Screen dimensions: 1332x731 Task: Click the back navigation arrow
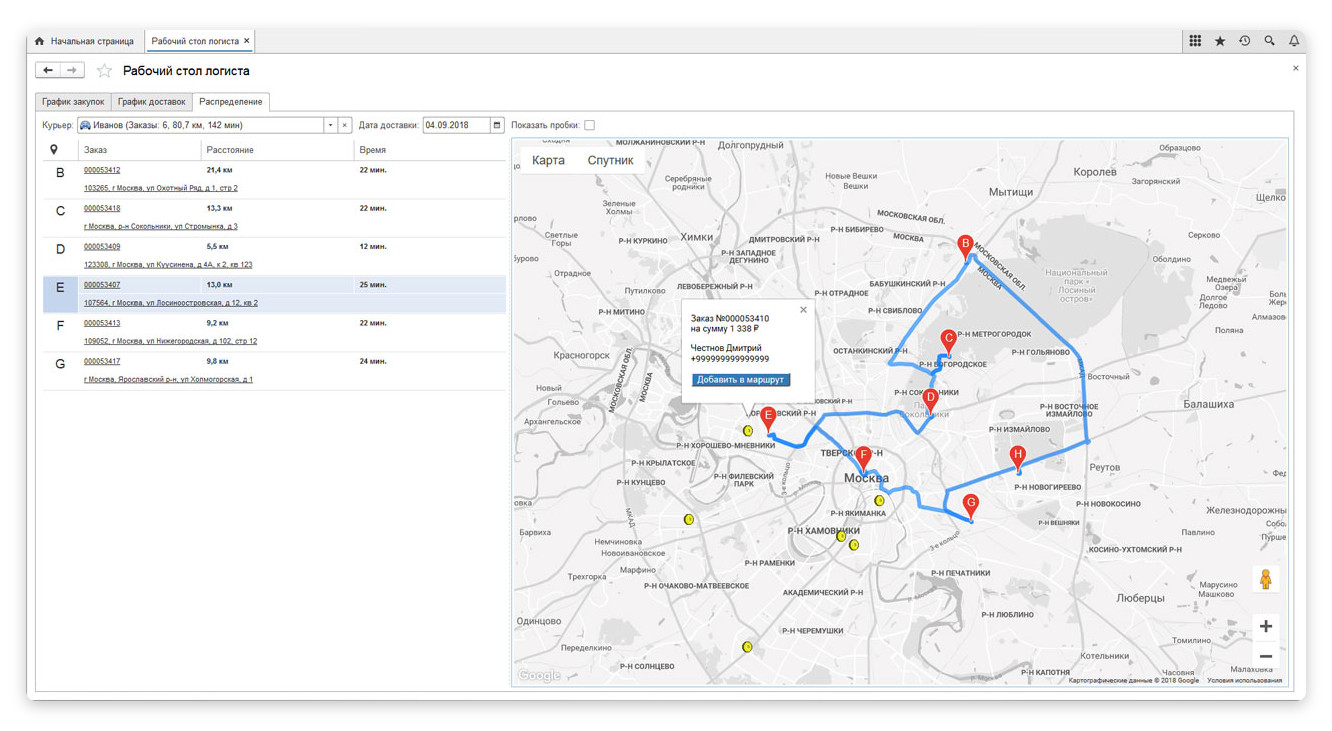tap(47, 70)
